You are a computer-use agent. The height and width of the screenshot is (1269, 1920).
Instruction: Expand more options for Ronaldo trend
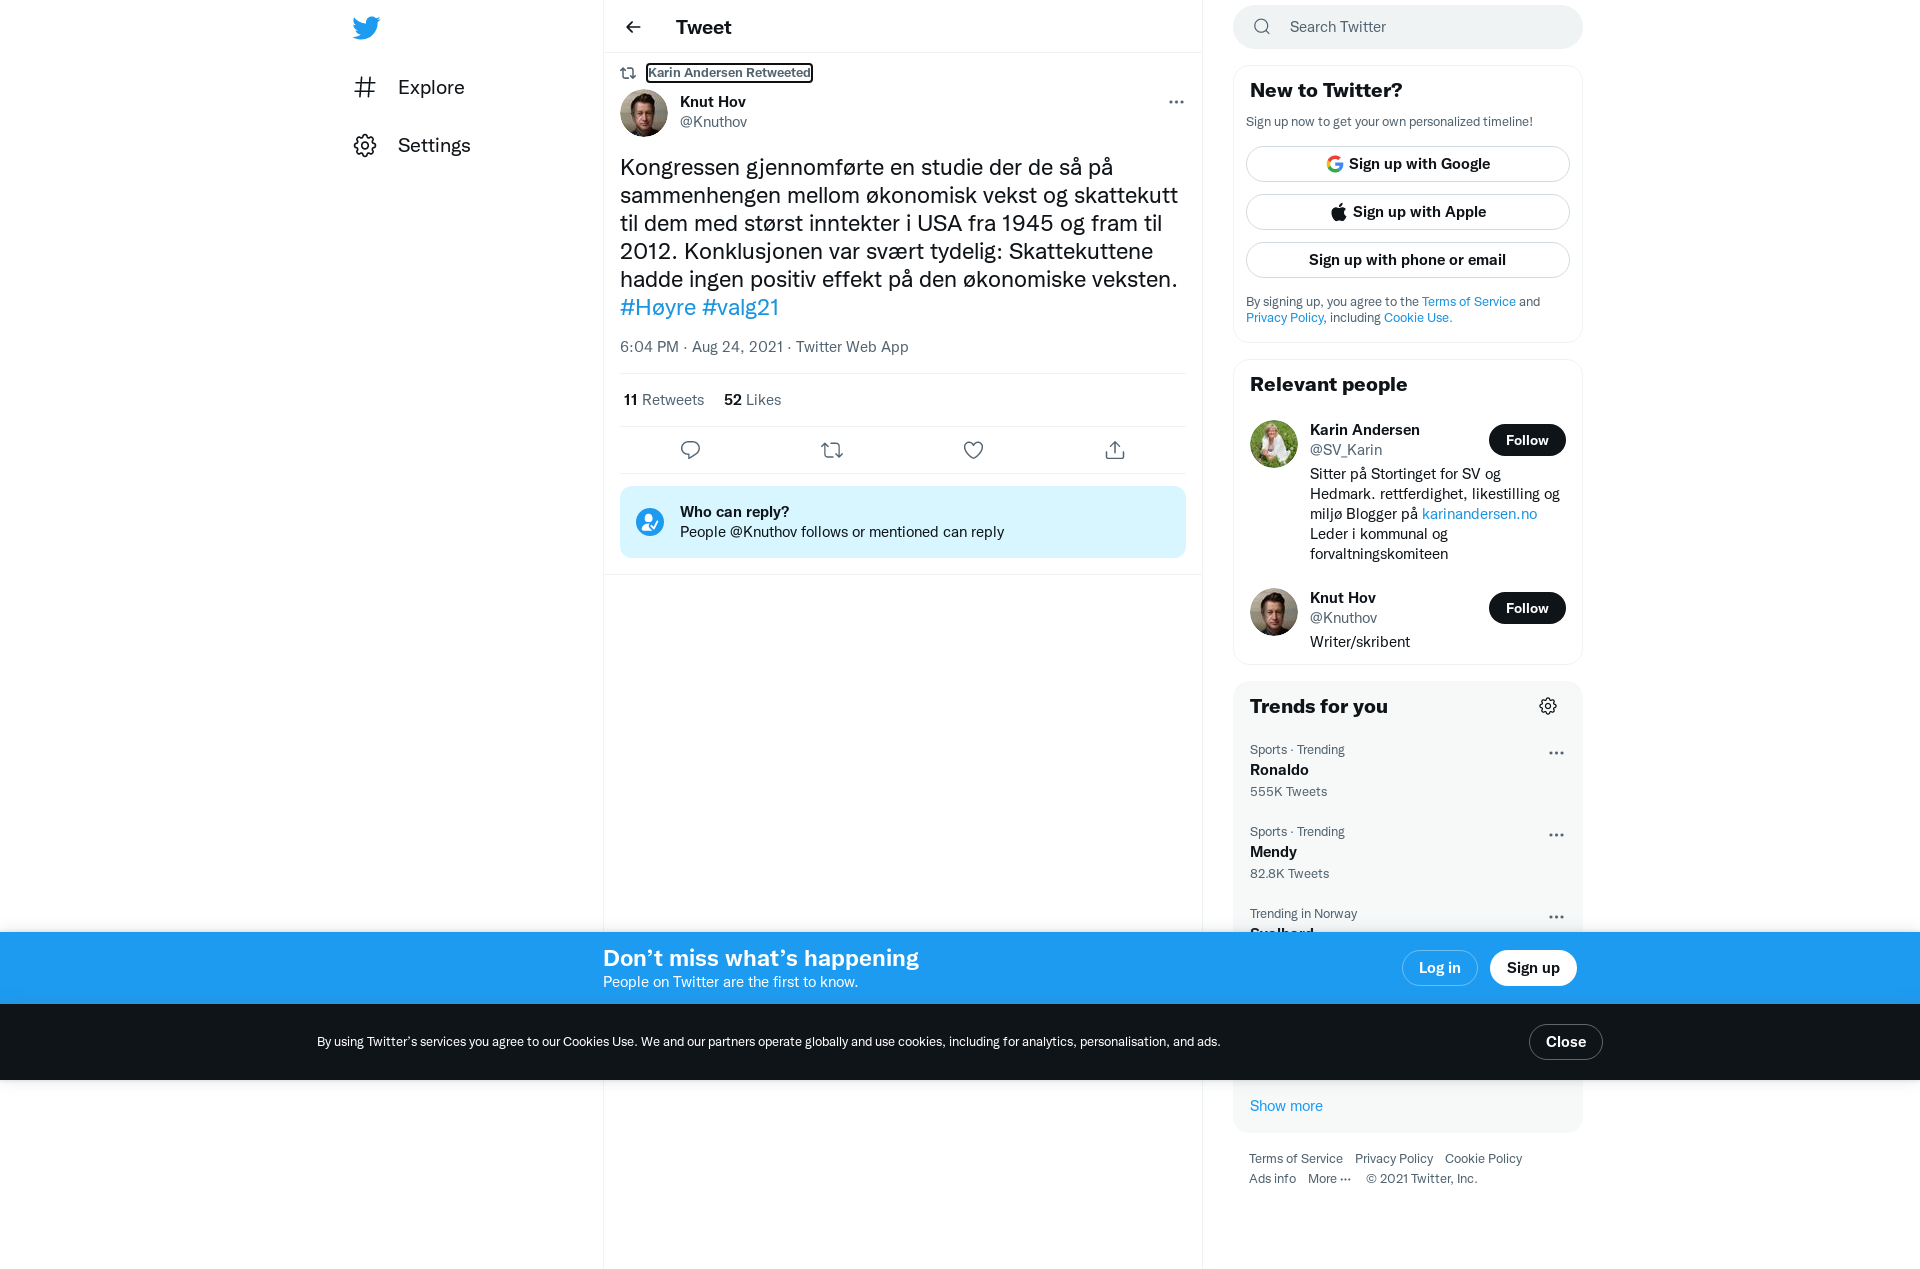click(x=1556, y=753)
